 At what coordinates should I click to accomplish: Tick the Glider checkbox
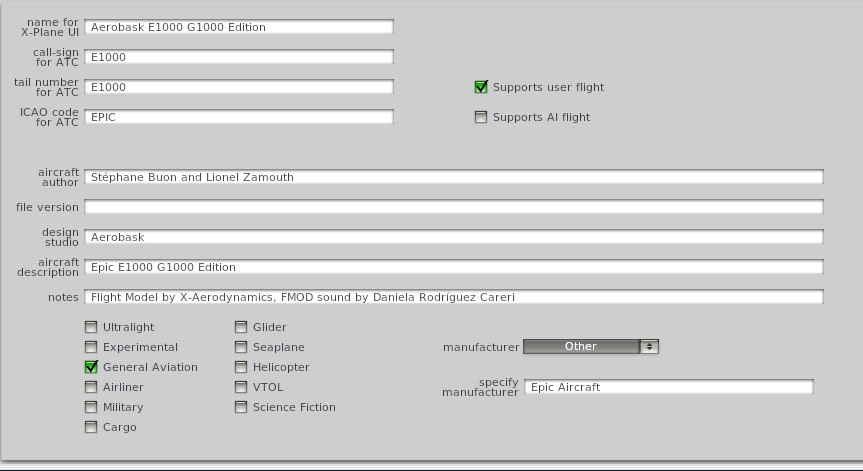pos(241,327)
